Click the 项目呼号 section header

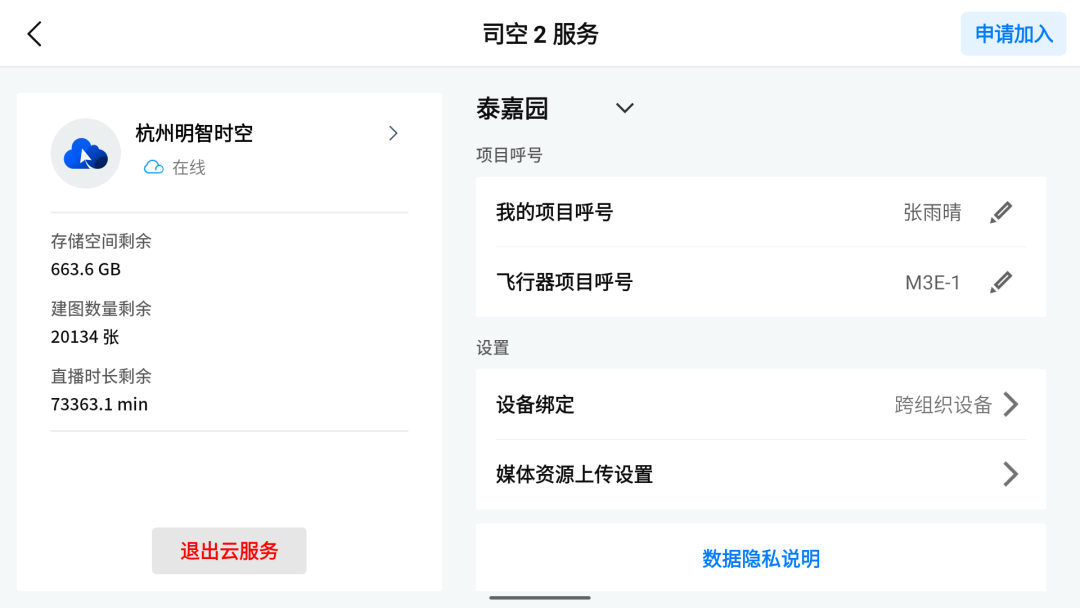pyautogui.click(x=510, y=155)
